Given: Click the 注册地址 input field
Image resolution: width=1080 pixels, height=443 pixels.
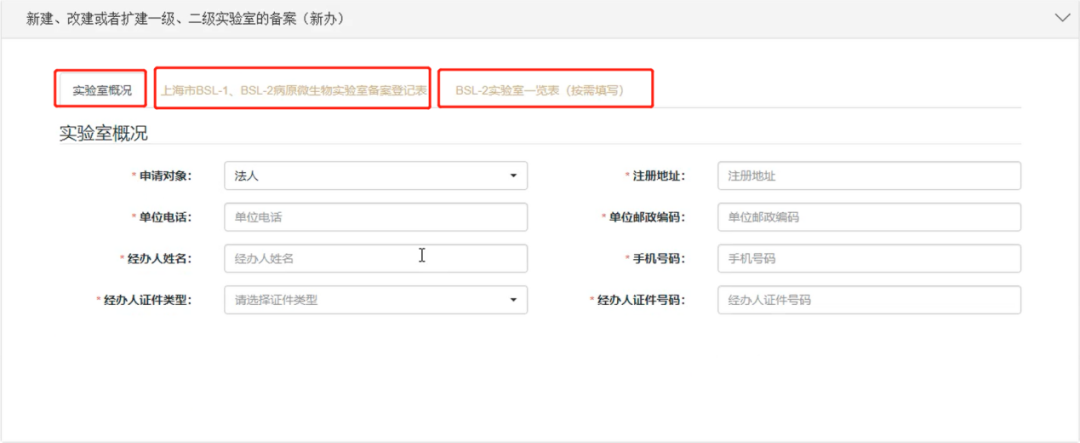Looking at the screenshot, I should 868,176.
